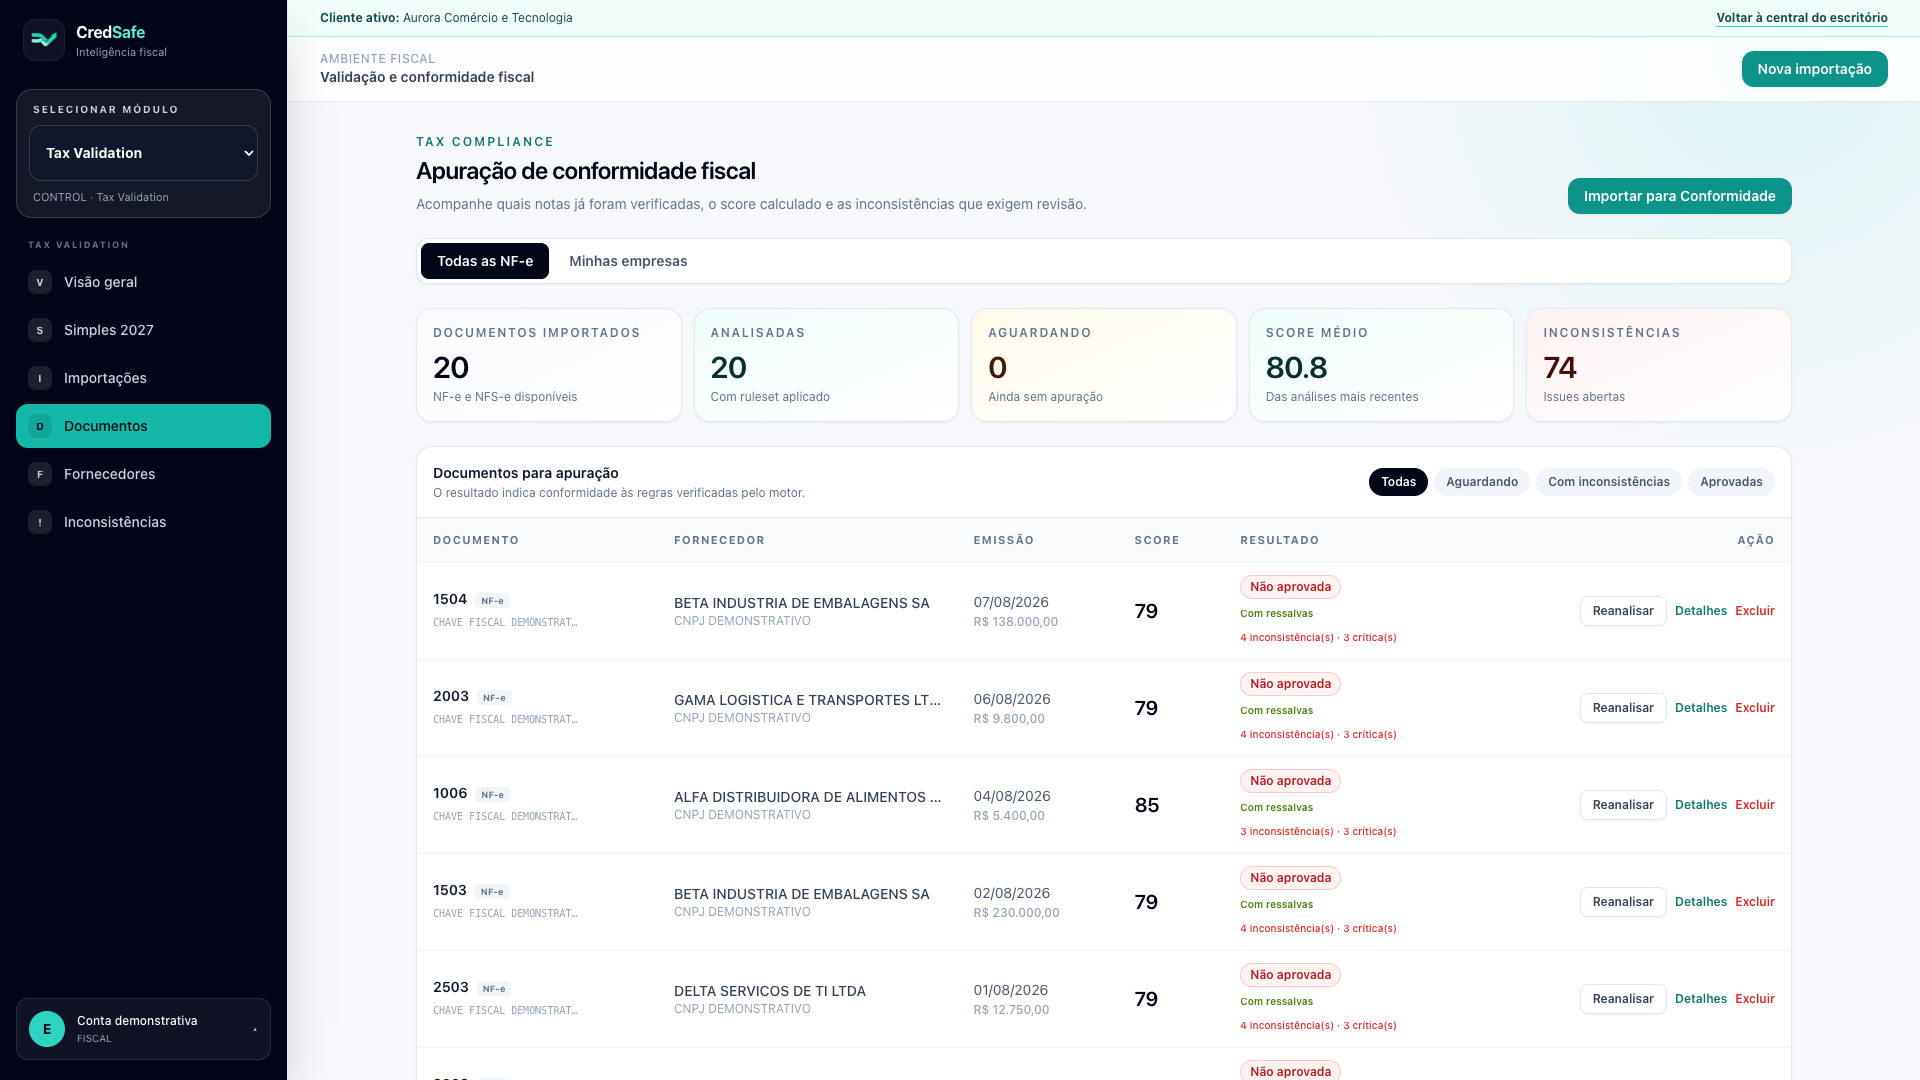Open the Inconsistências sidebar item
1920x1080 pixels.
coord(143,522)
